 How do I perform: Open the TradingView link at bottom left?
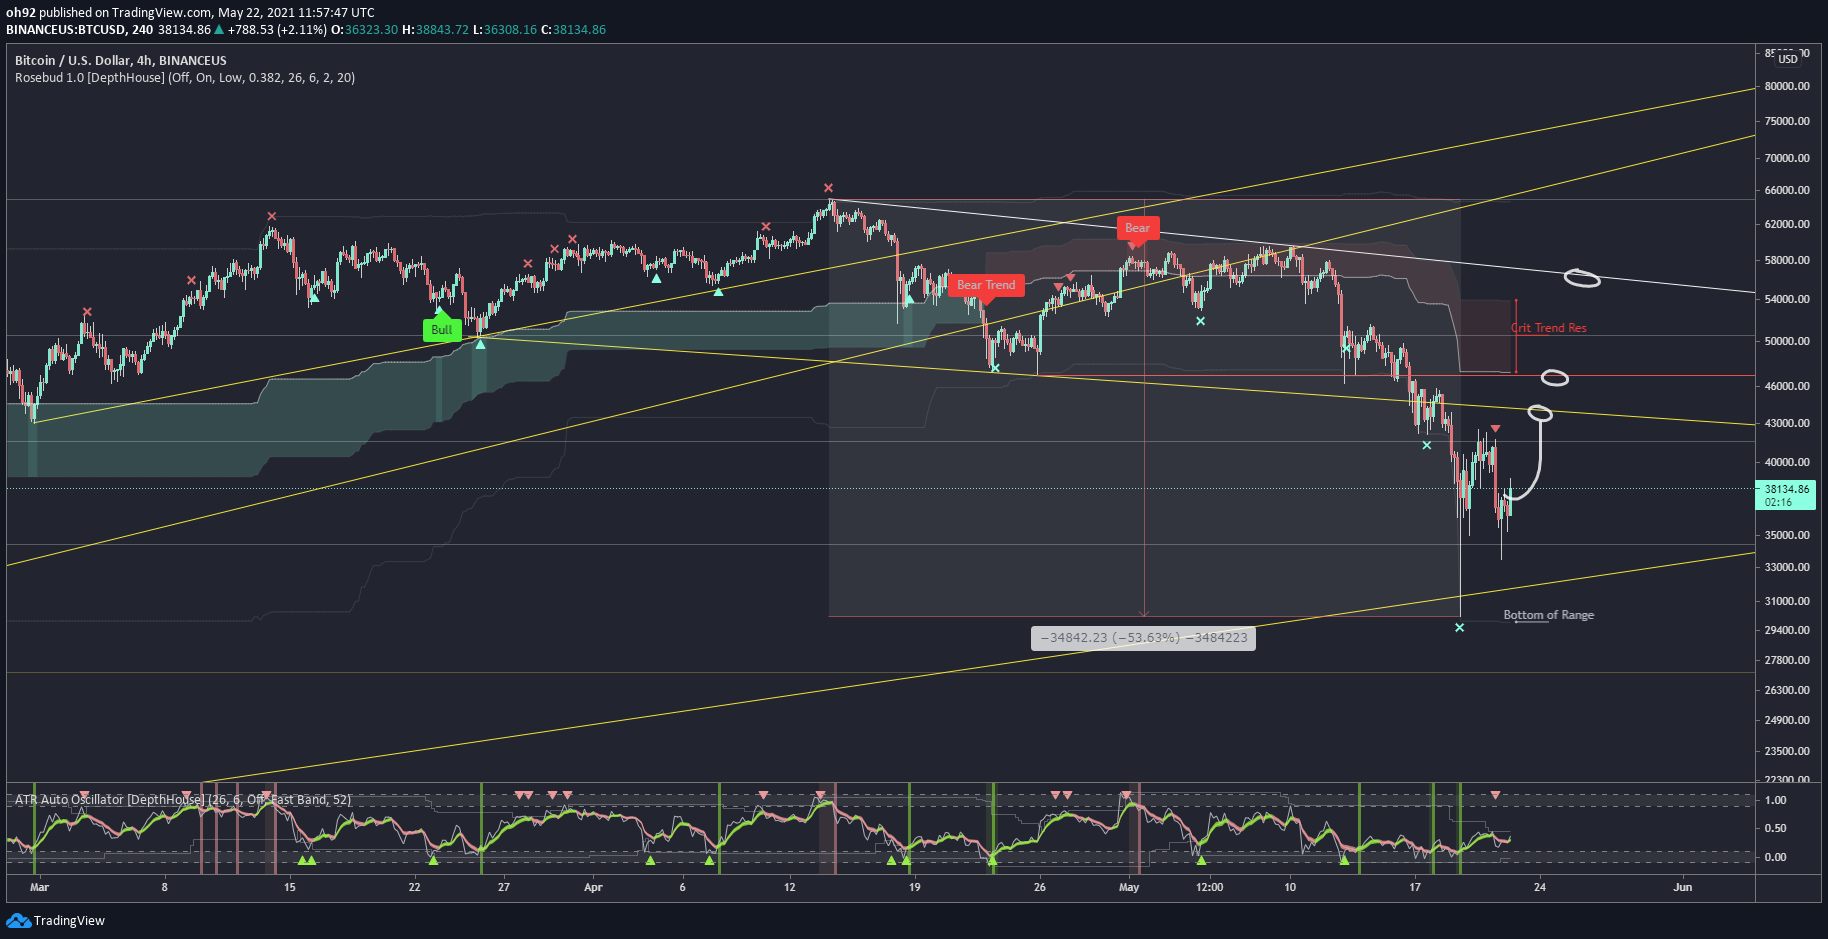point(56,921)
